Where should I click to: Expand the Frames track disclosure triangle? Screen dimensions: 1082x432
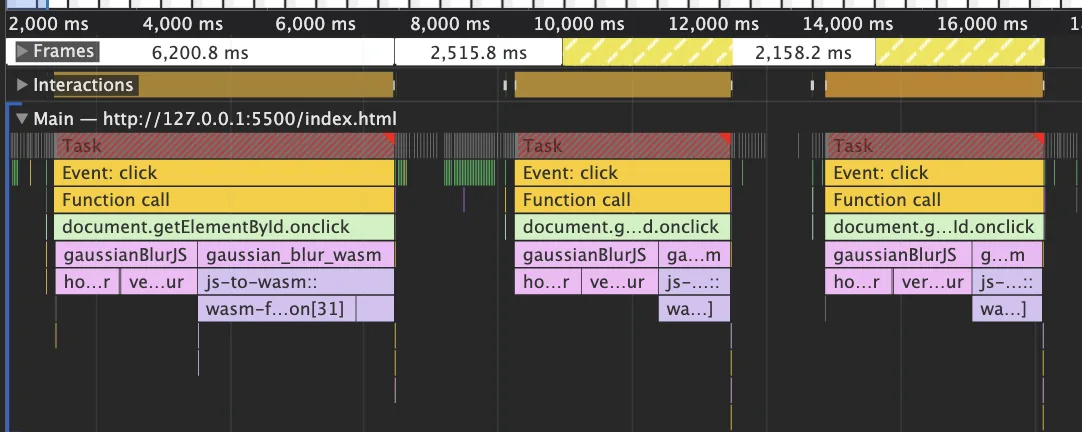(22, 52)
